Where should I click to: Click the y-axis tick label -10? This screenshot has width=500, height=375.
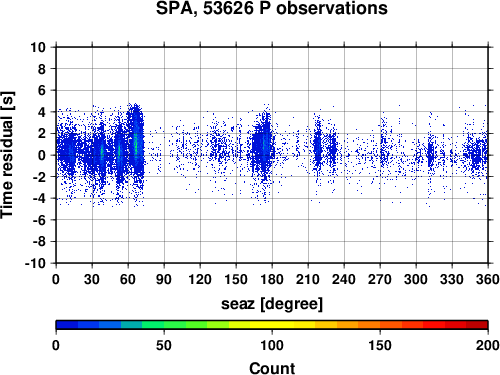click(36, 263)
